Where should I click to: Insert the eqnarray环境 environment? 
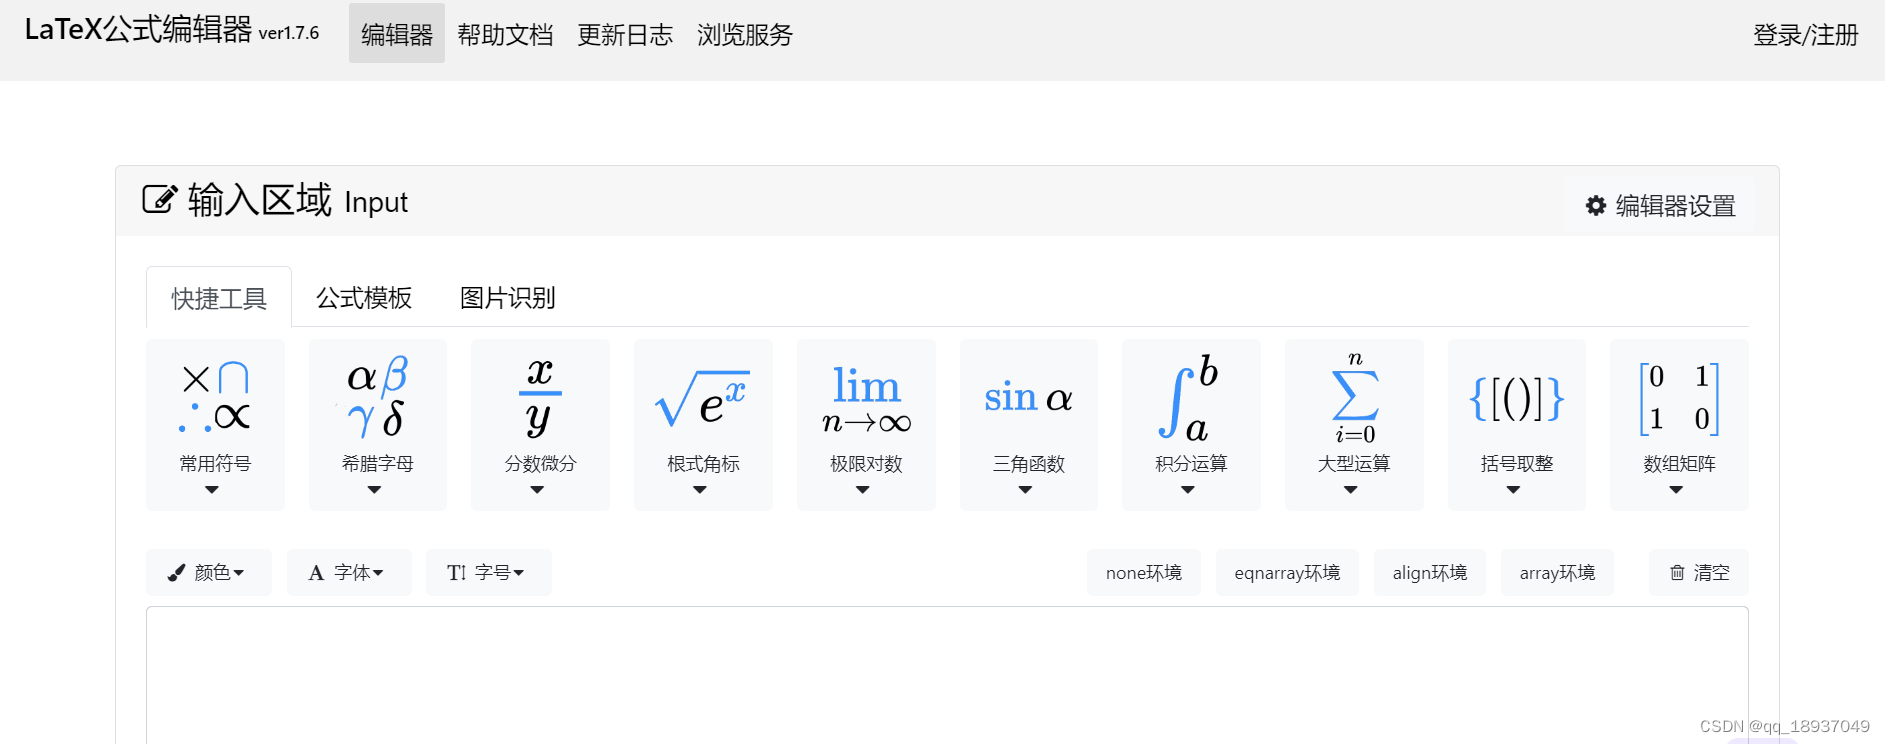point(1287,573)
